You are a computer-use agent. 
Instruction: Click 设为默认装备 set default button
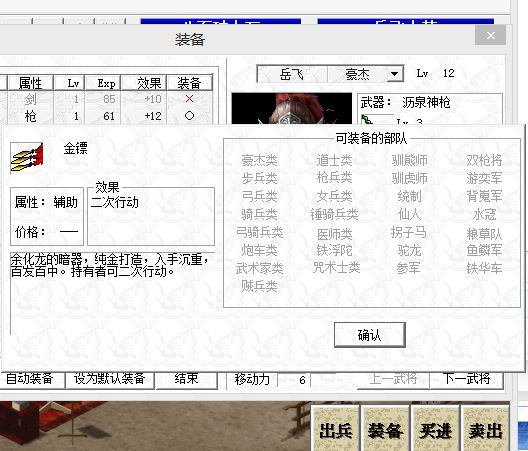(109, 379)
